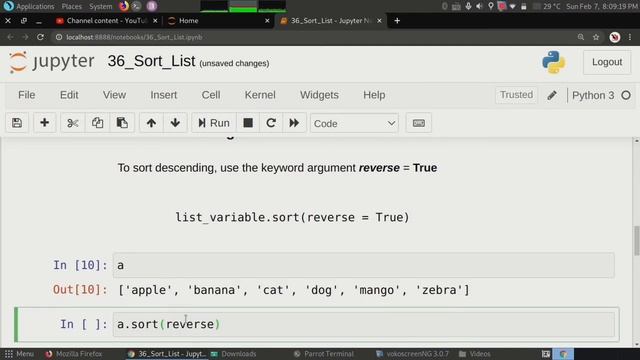Rename the notebook title 36_Sort_List
Viewport: 640px width, 360px height.
(151, 61)
